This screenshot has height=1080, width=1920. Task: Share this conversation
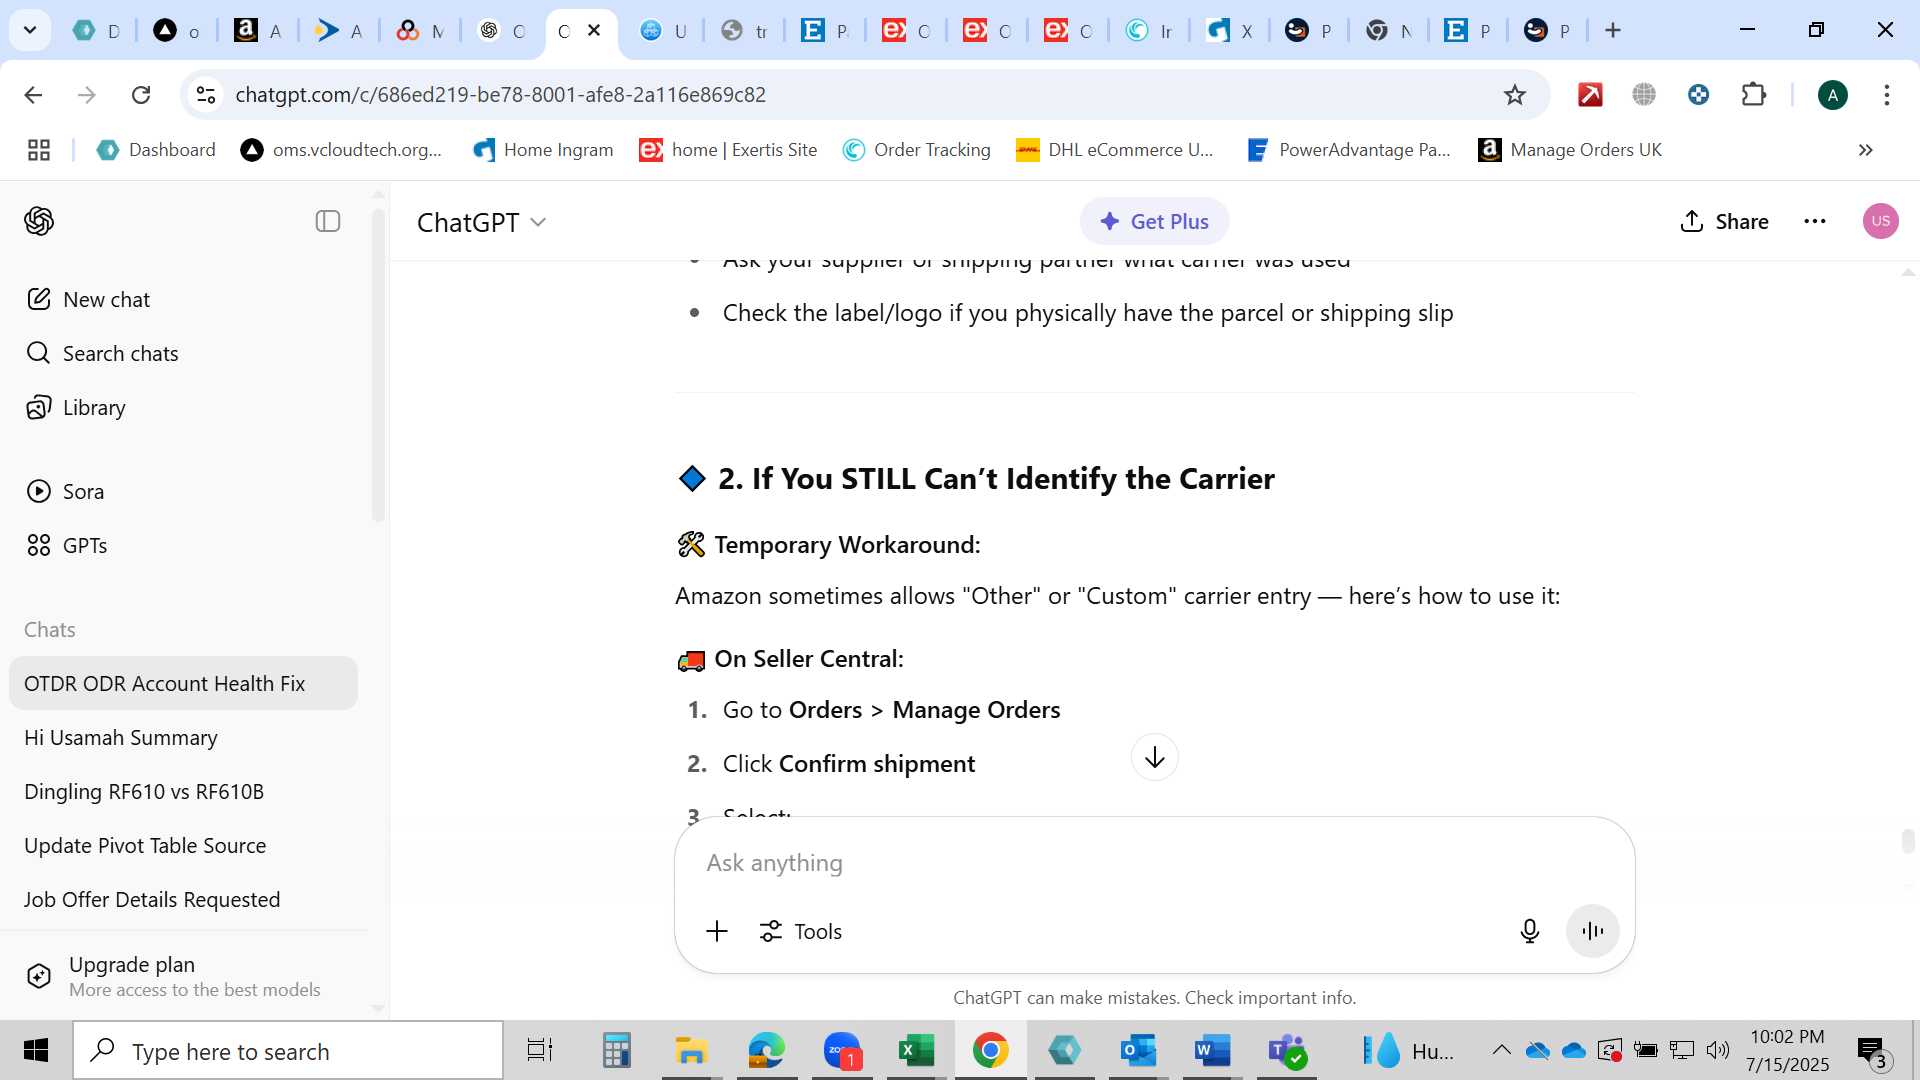(x=1724, y=222)
